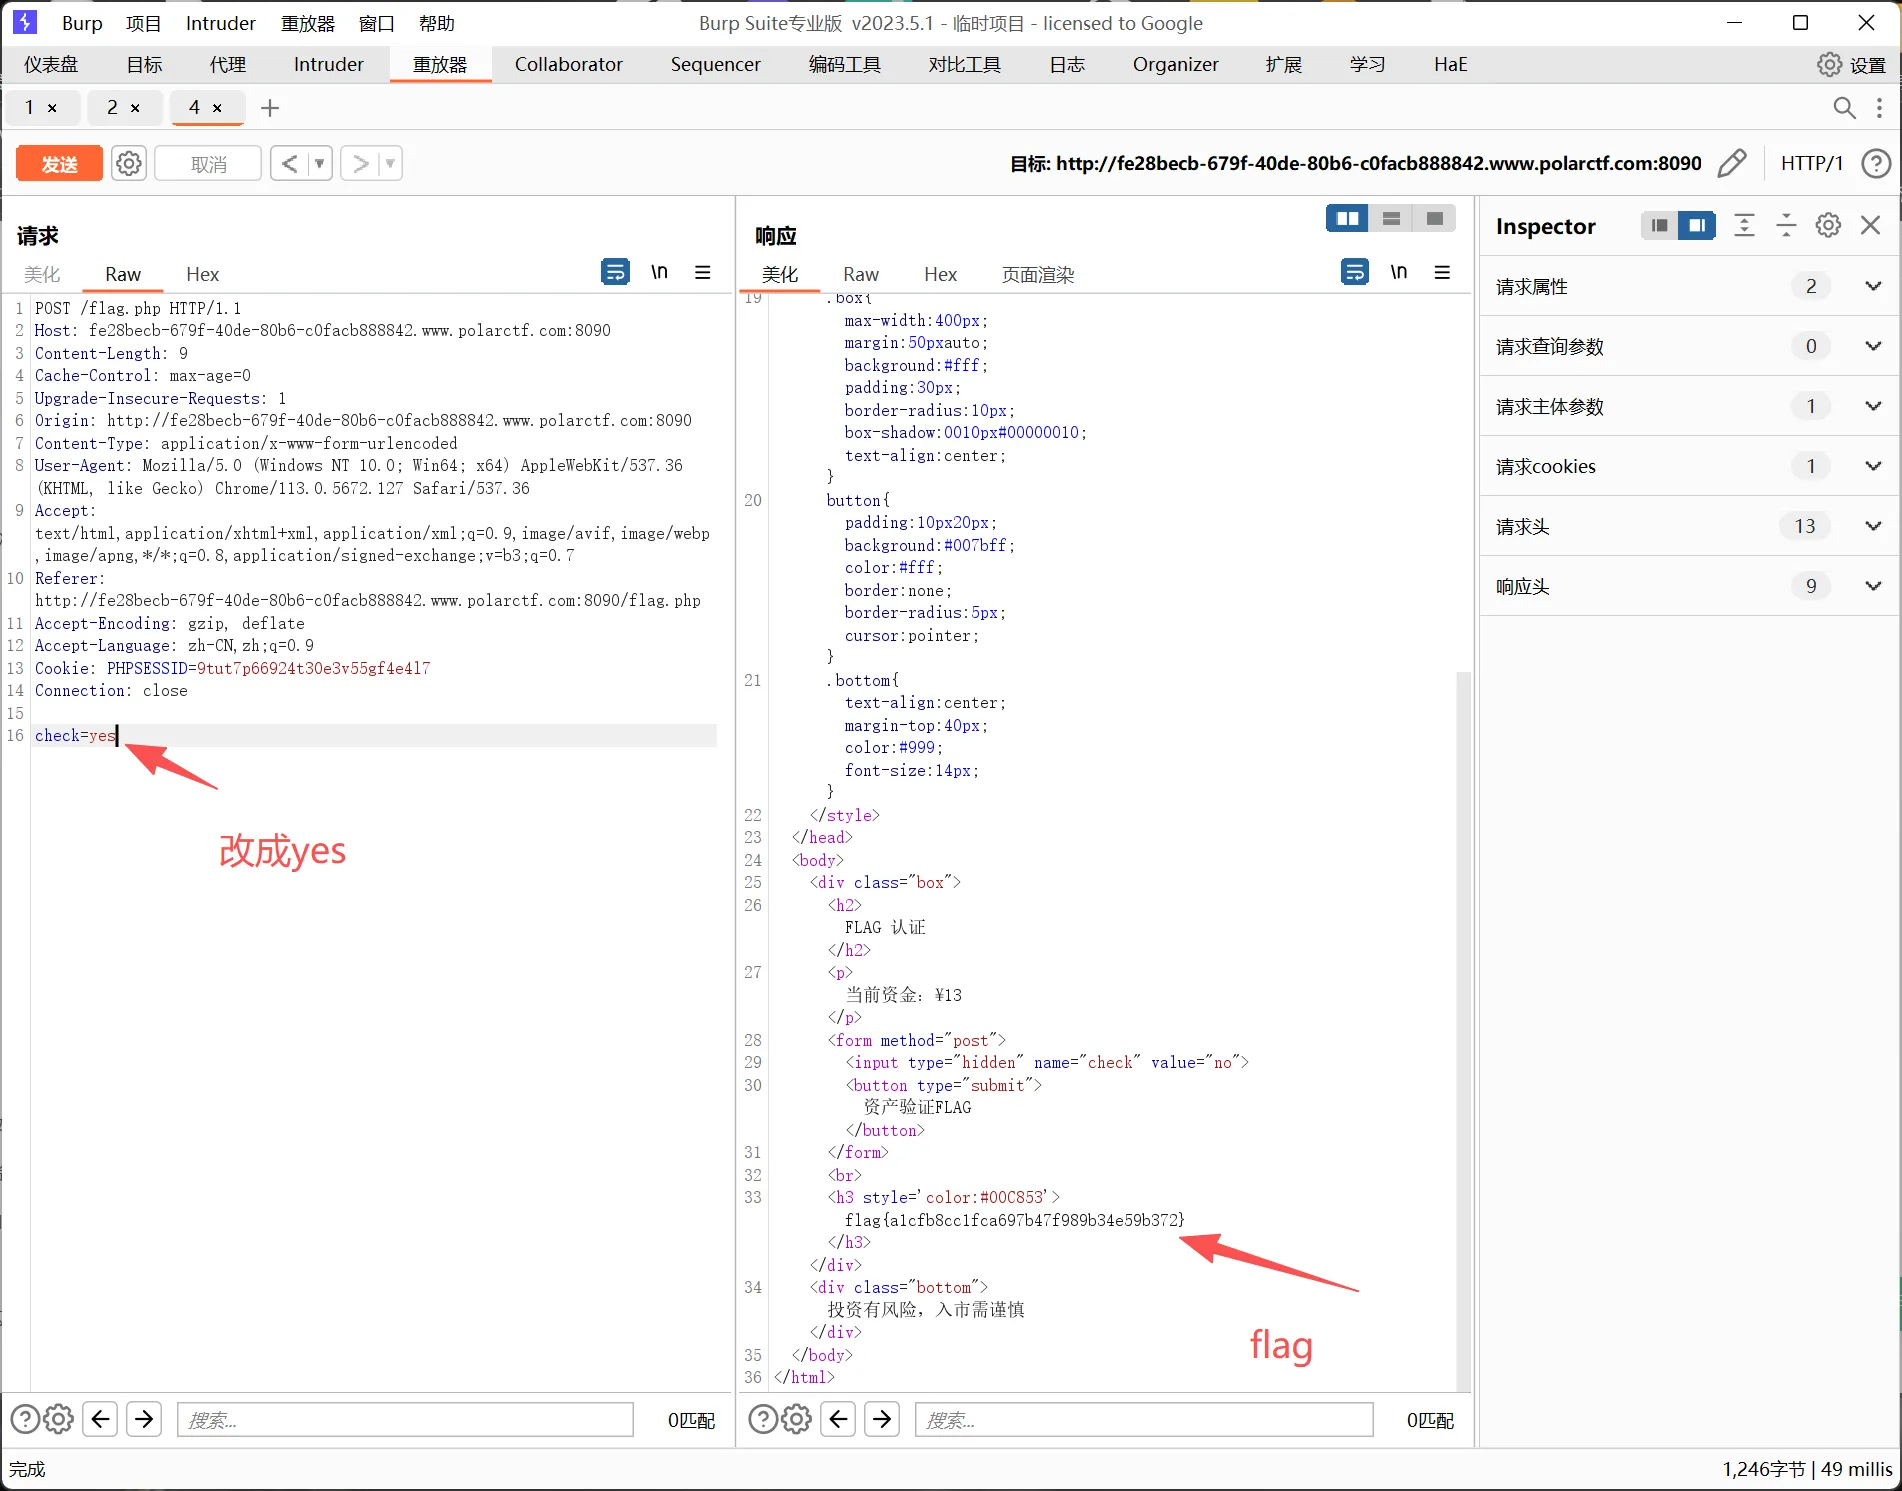Open help icon next to HTTP/1
1902x1491 pixels.
point(1876,163)
